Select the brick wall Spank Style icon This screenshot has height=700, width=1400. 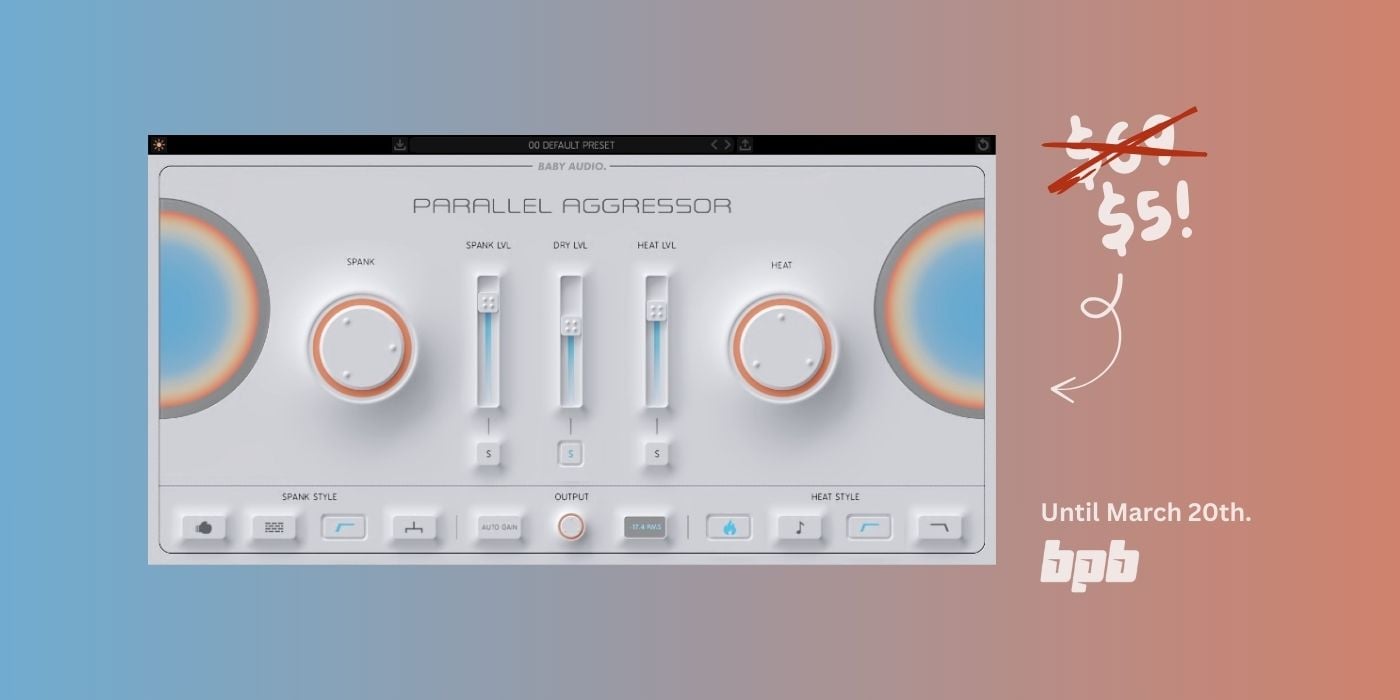pyautogui.click(x=274, y=528)
